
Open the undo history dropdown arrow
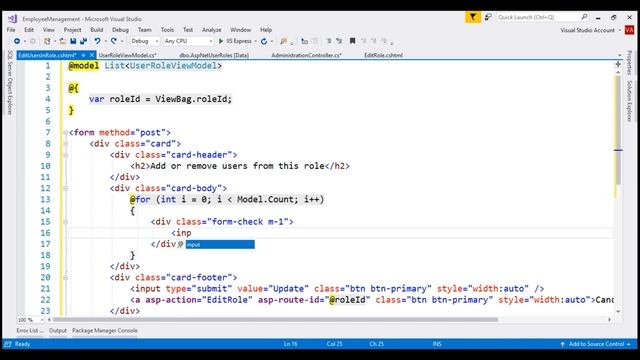[105, 41]
